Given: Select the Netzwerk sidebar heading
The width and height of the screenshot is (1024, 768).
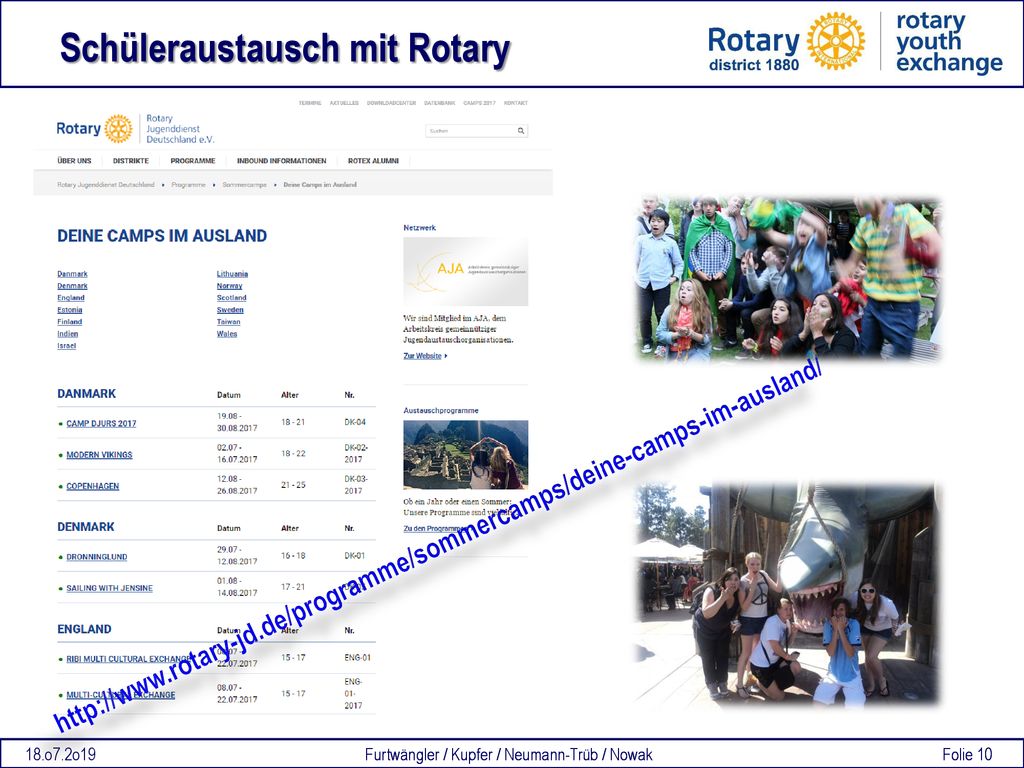Looking at the screenshot, I should (x=419, y=228).
